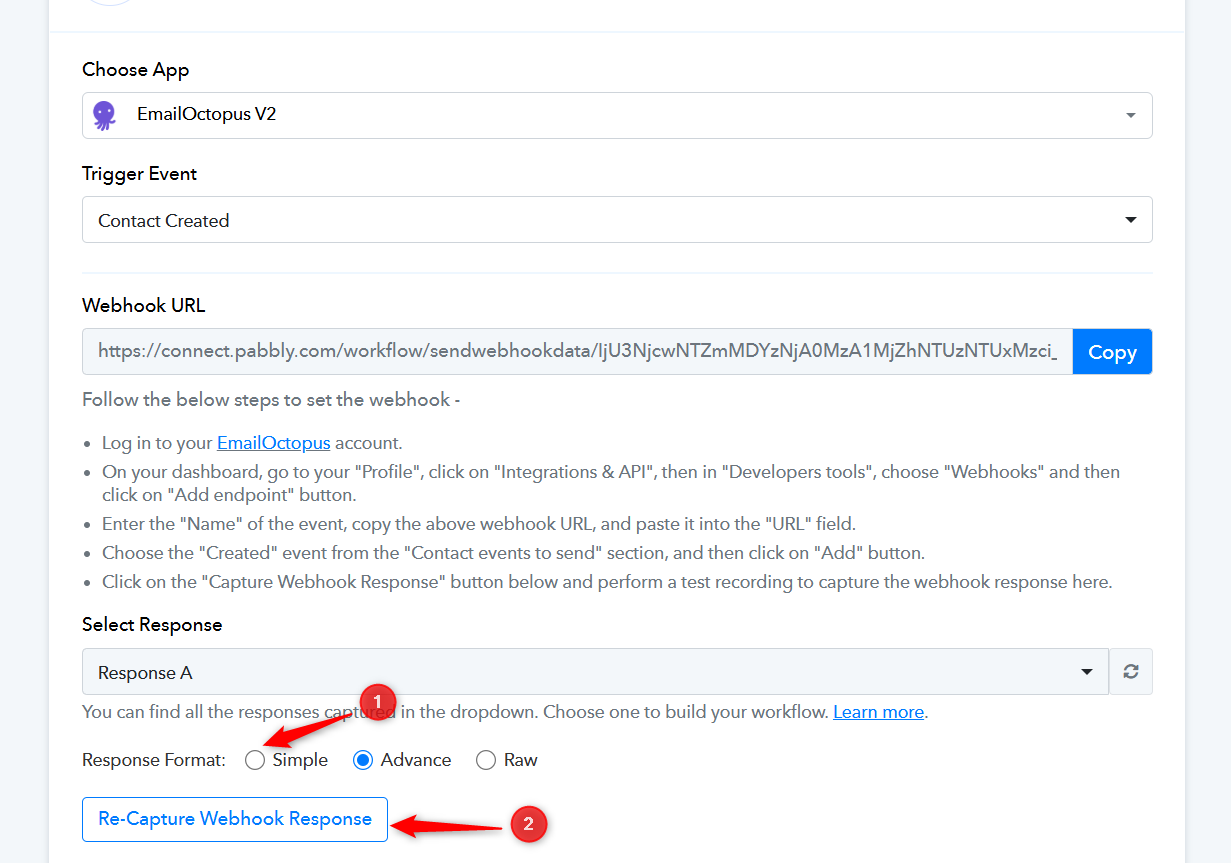Click the red step marker numbered 2
1231x863 pixels.
(x=529, y=824)
